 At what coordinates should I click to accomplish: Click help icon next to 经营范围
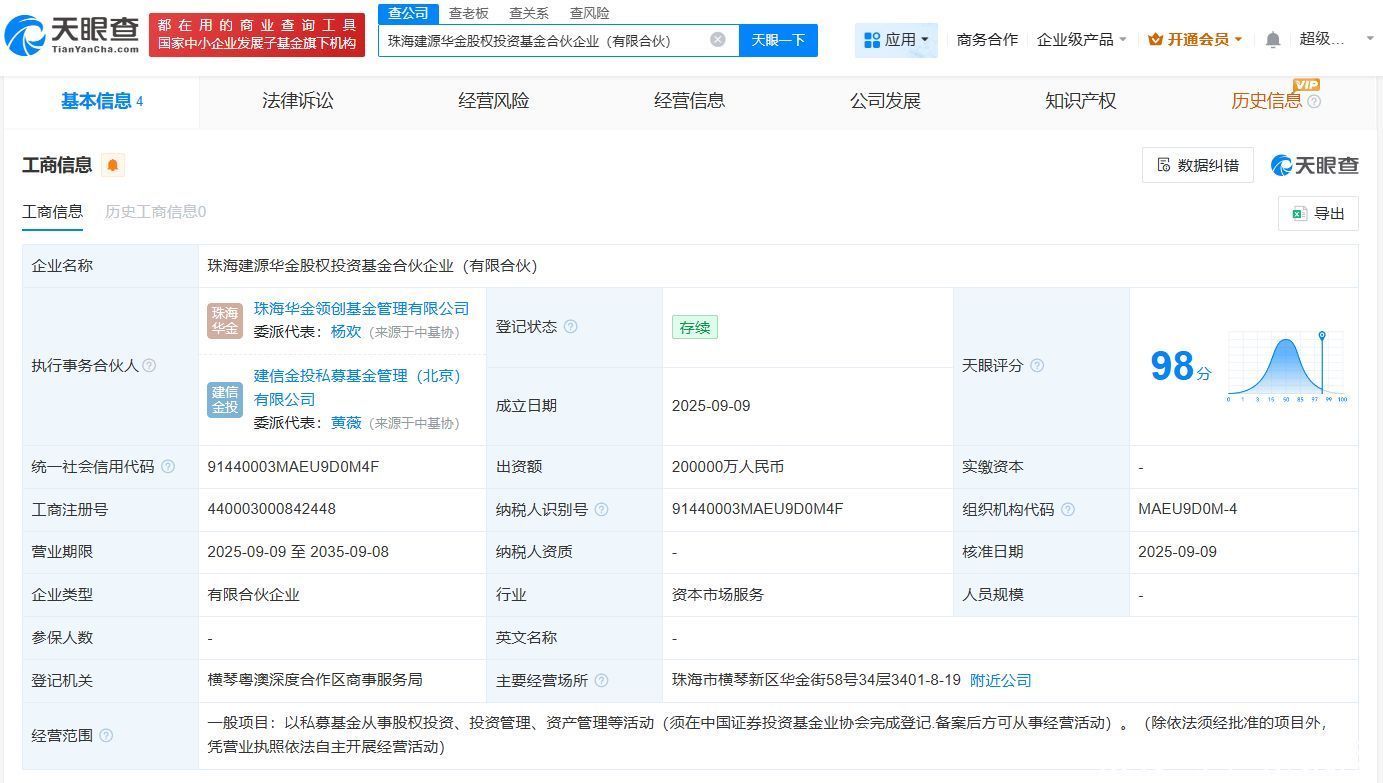click(106, 736)
